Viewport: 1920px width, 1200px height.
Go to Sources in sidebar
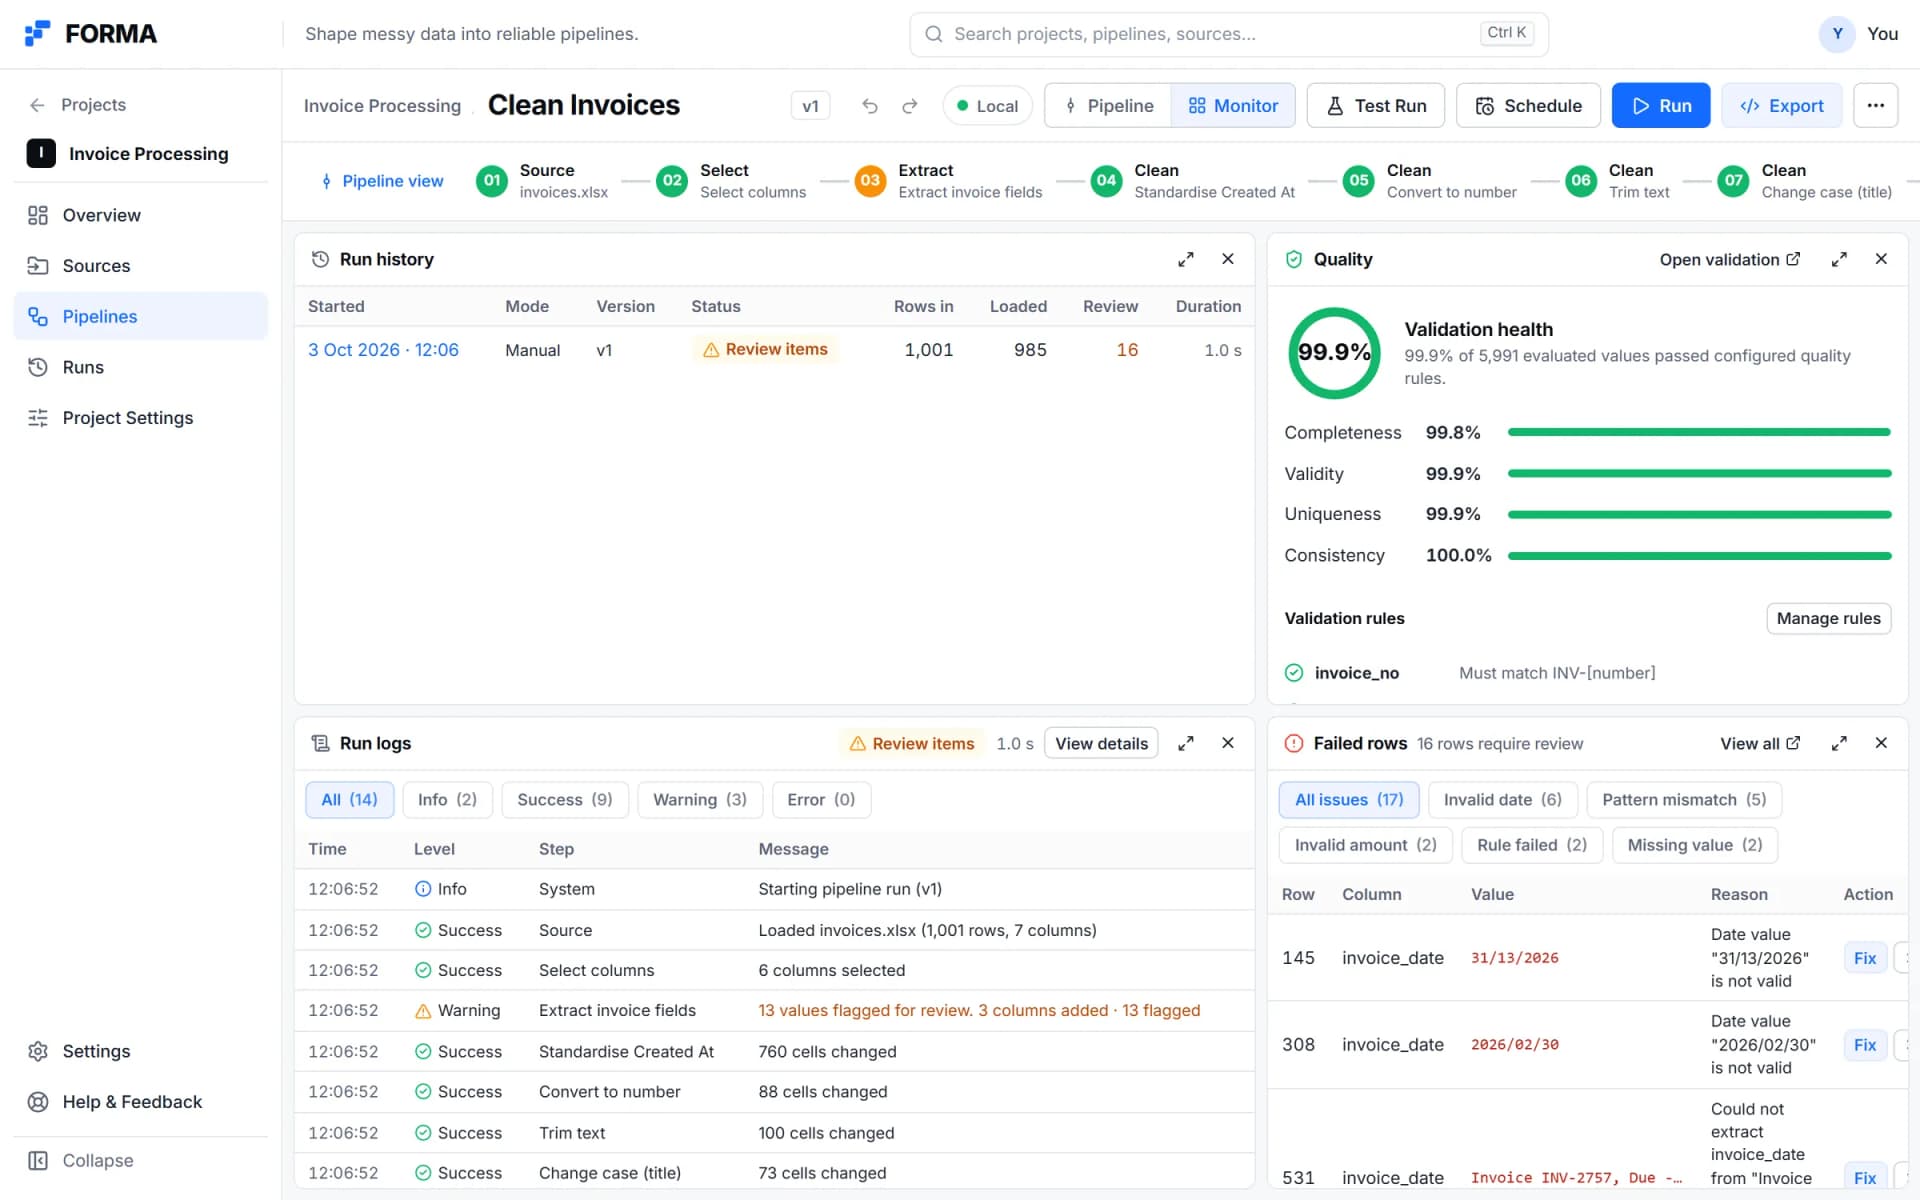coord(140,266)
